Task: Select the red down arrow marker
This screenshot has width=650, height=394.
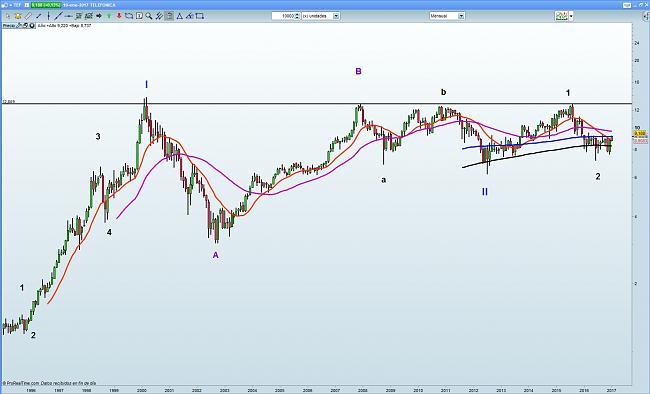Action: pos(119,16)
